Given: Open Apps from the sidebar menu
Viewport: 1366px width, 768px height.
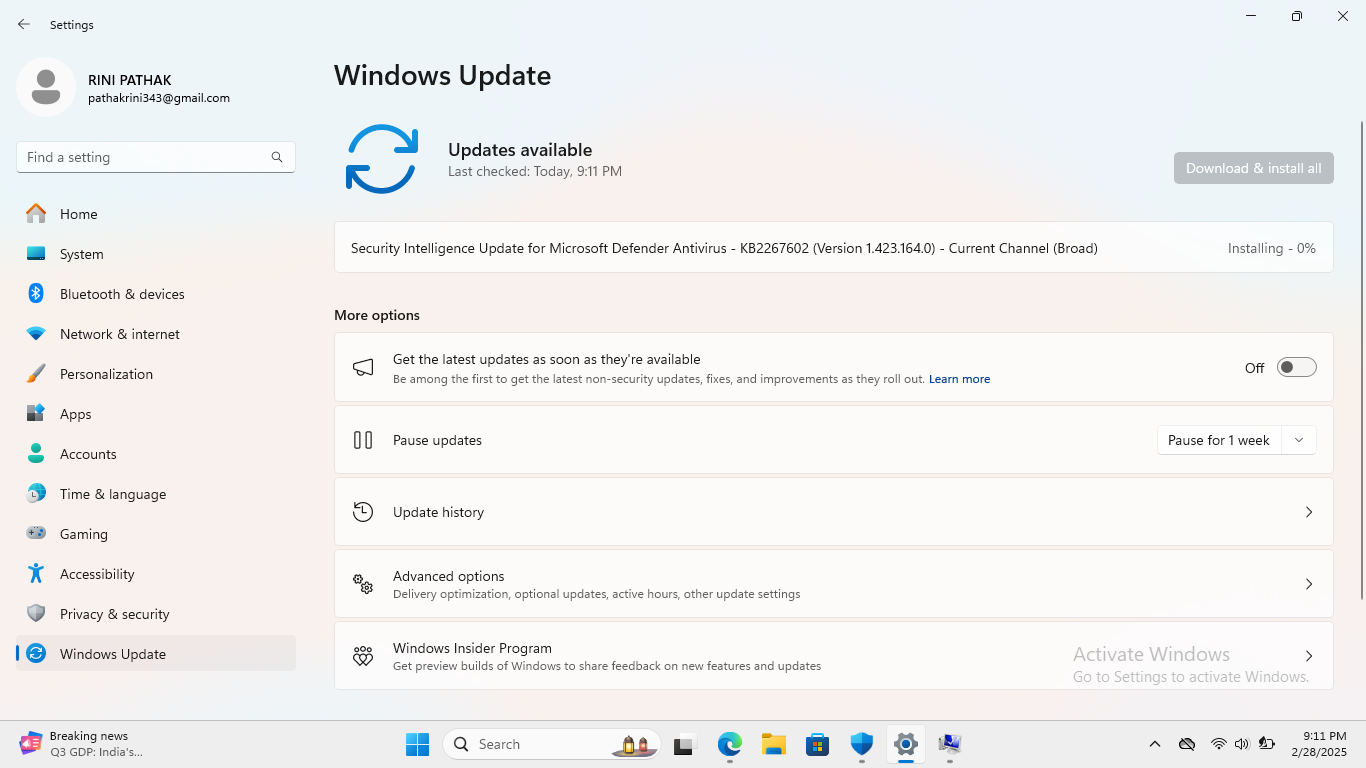Looking at the screenshot, I should (x=75, y=414).
